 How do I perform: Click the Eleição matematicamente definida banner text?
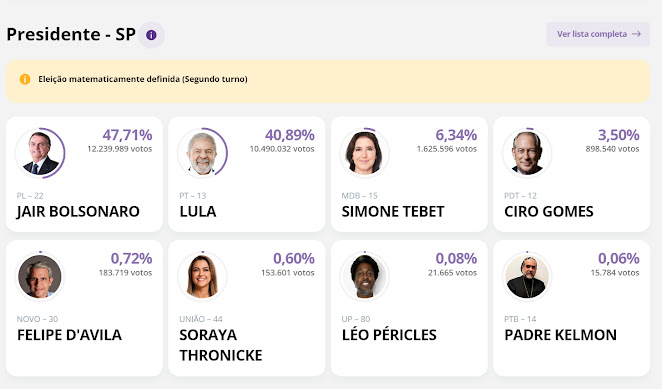(143, 79)
